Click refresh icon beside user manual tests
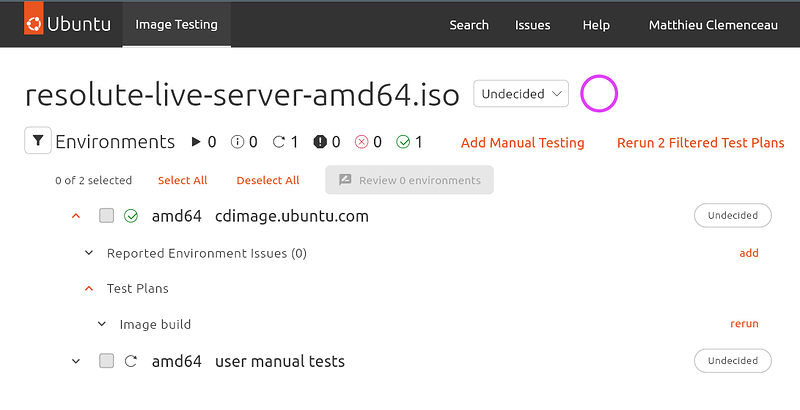Viewport: 800px width, 410px height. click(x=131, y=362)
